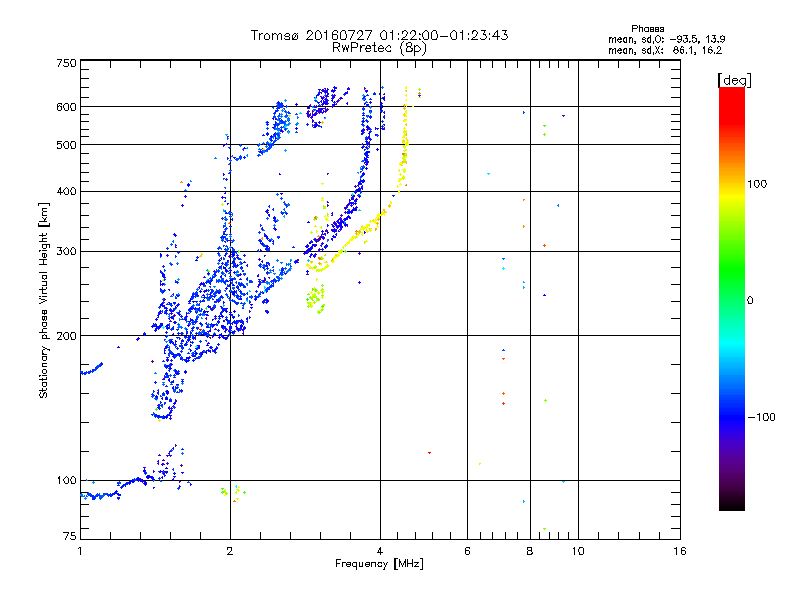The height and width of the screenshot is (600, 800).
Task: Click the x-axis tick label '2'
Action: click(230, 551)
